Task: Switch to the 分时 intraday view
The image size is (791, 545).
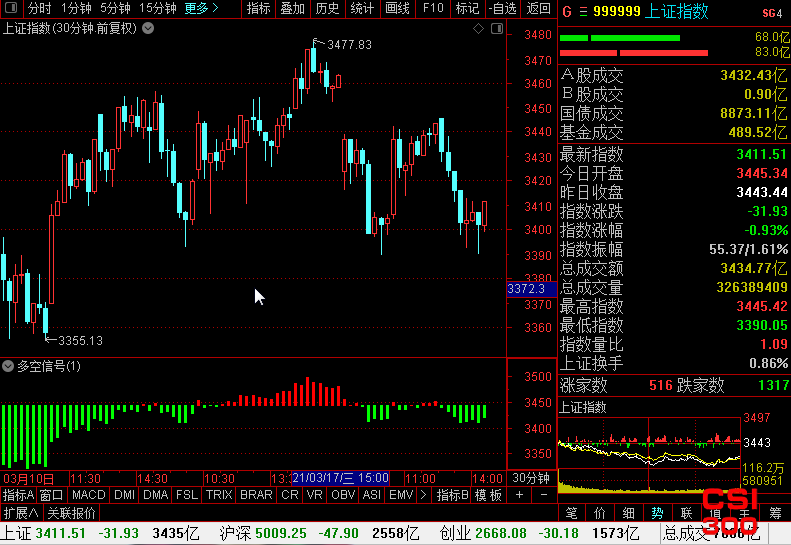Action: point(39,8)
